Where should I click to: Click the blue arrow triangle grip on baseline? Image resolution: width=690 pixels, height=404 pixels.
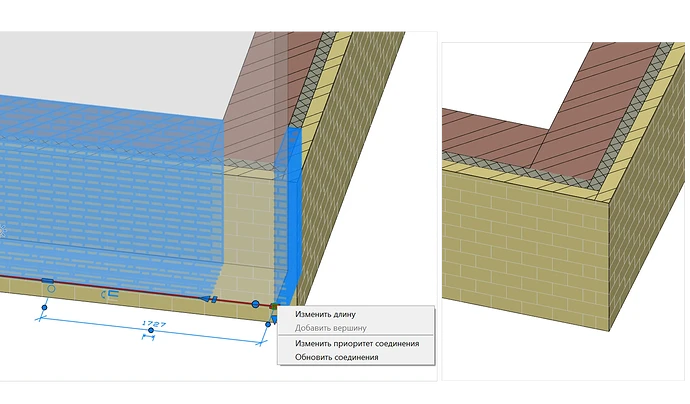click(x=205, y=299)
